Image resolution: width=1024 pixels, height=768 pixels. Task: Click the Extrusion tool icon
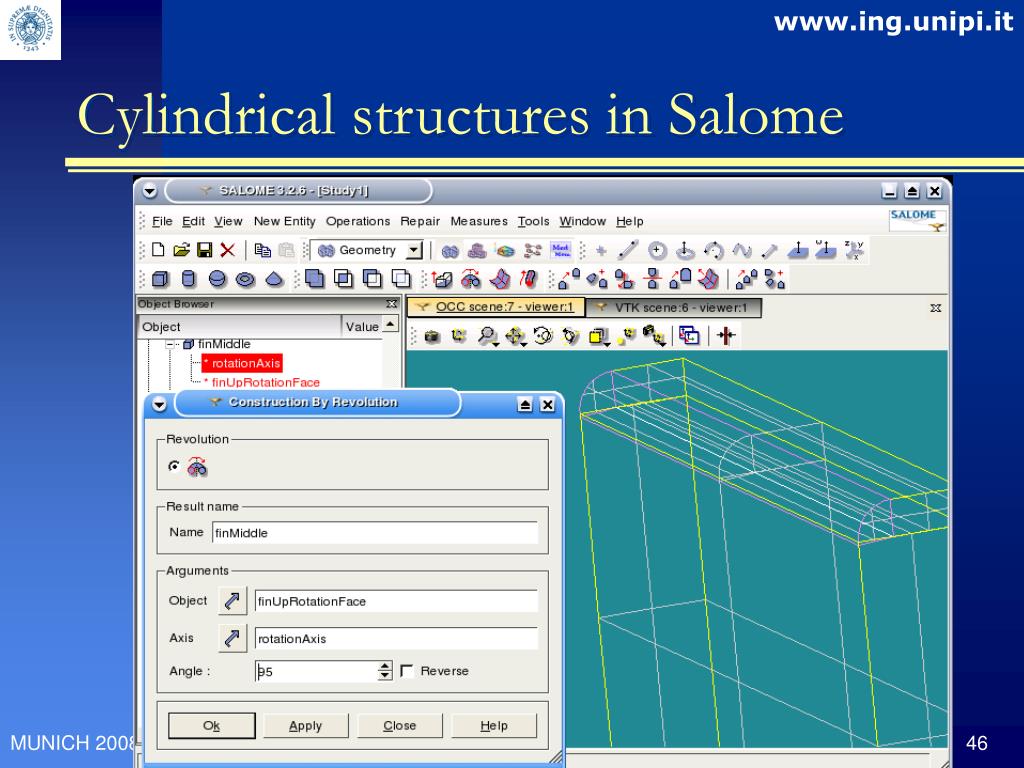pos(442,280)
